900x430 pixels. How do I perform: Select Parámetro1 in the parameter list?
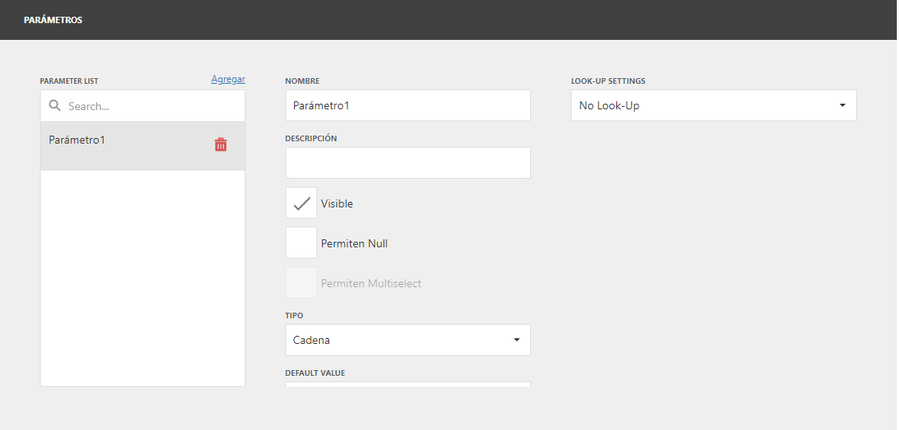142,146
